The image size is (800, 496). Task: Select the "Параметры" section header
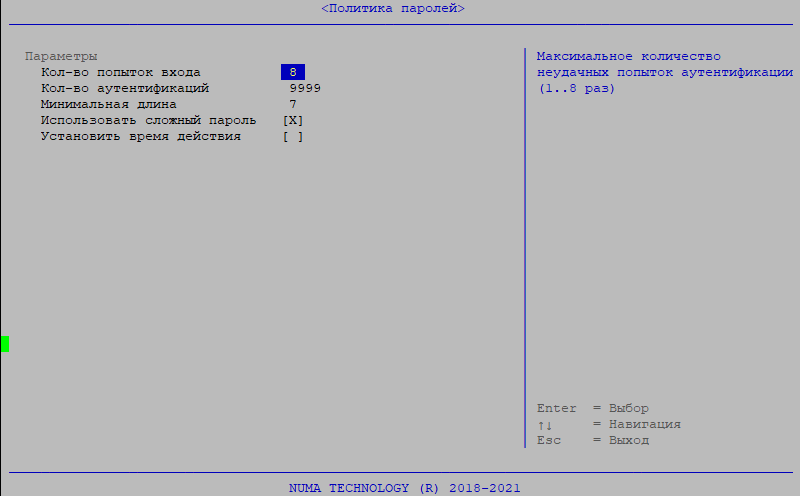61,56
